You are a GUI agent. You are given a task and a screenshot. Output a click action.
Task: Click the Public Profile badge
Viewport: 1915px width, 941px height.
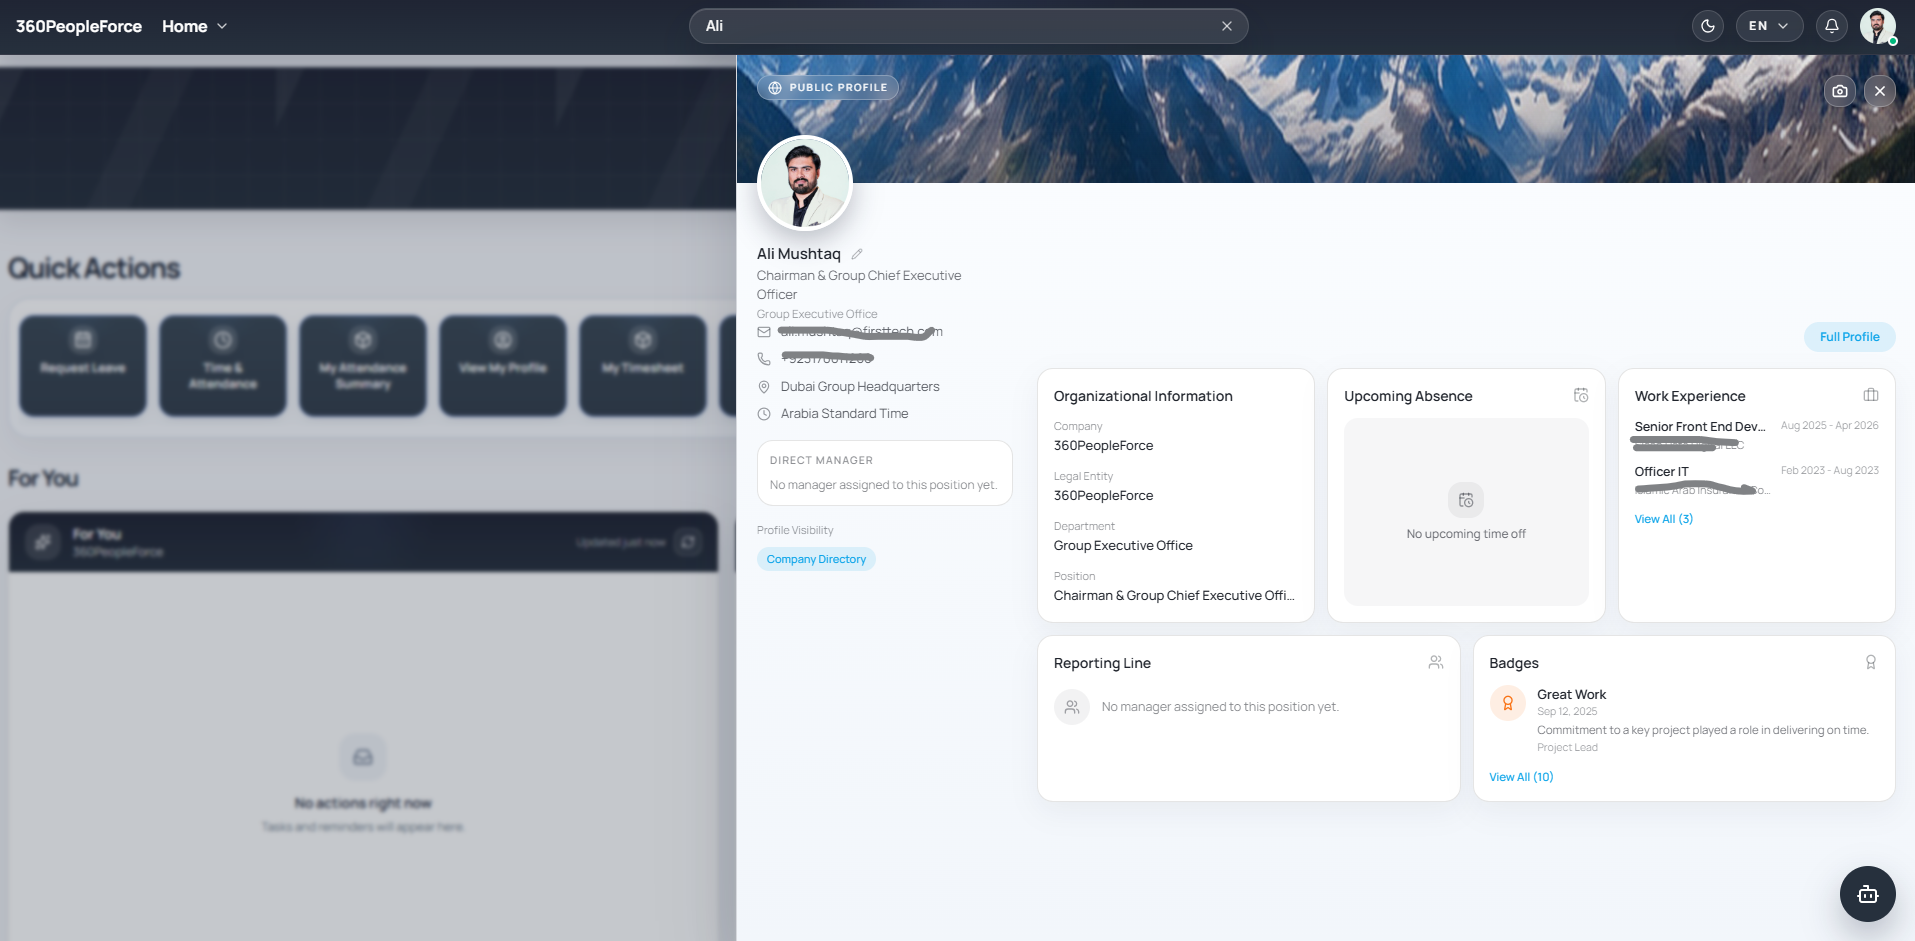(x=828, y=87)
